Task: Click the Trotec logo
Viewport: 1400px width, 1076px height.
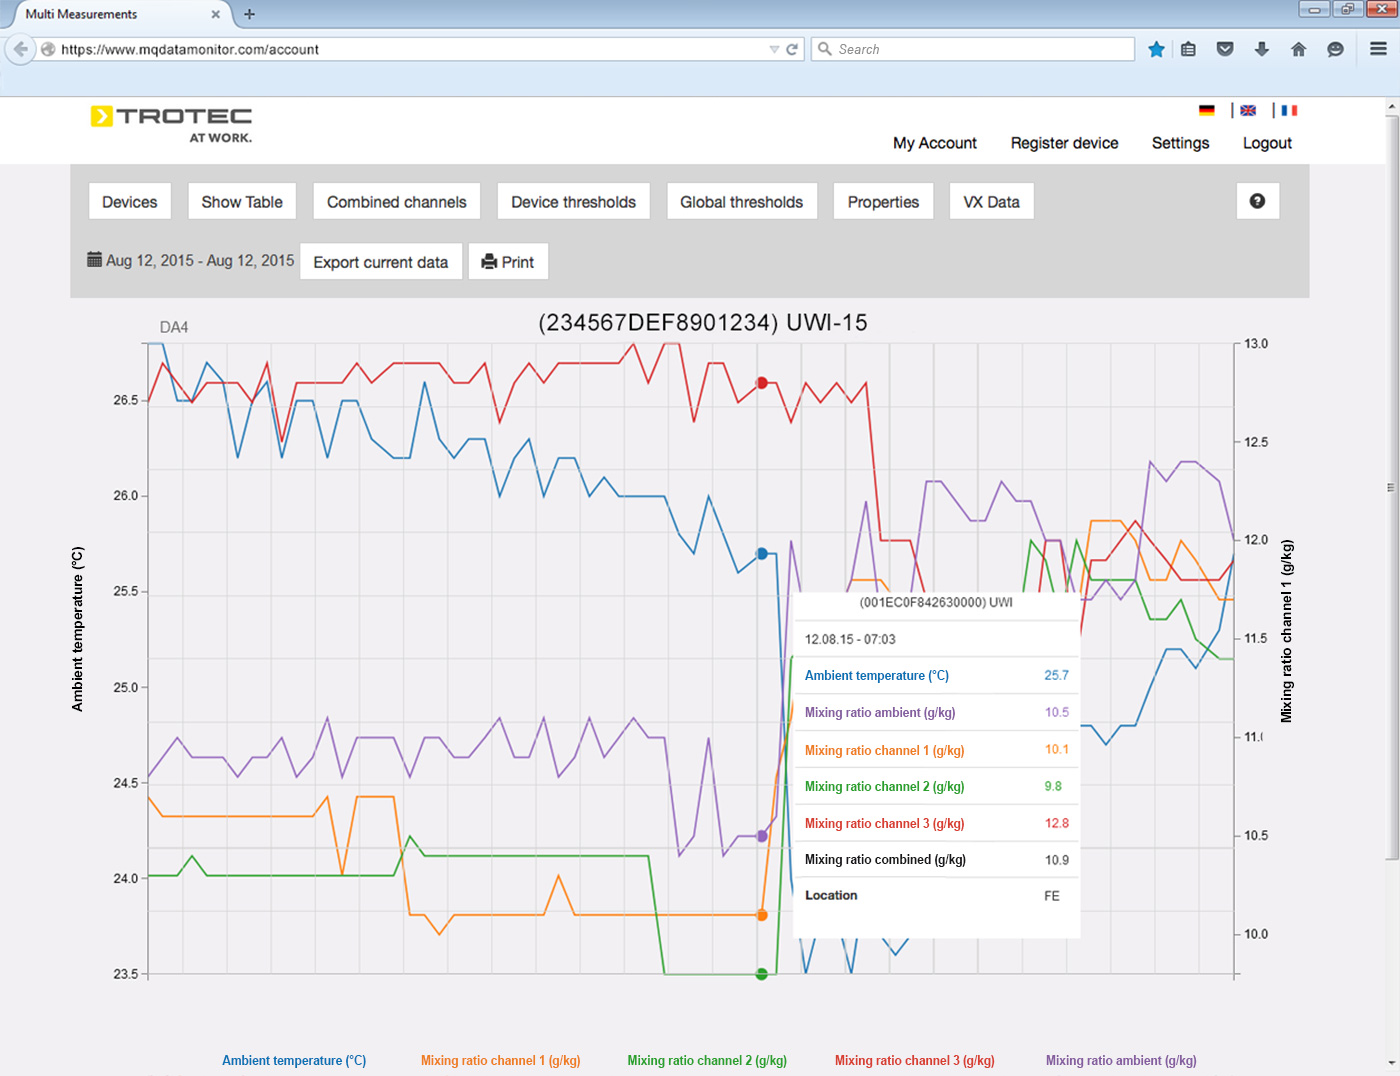Action: pyautogui.click(x=171, y=124)
